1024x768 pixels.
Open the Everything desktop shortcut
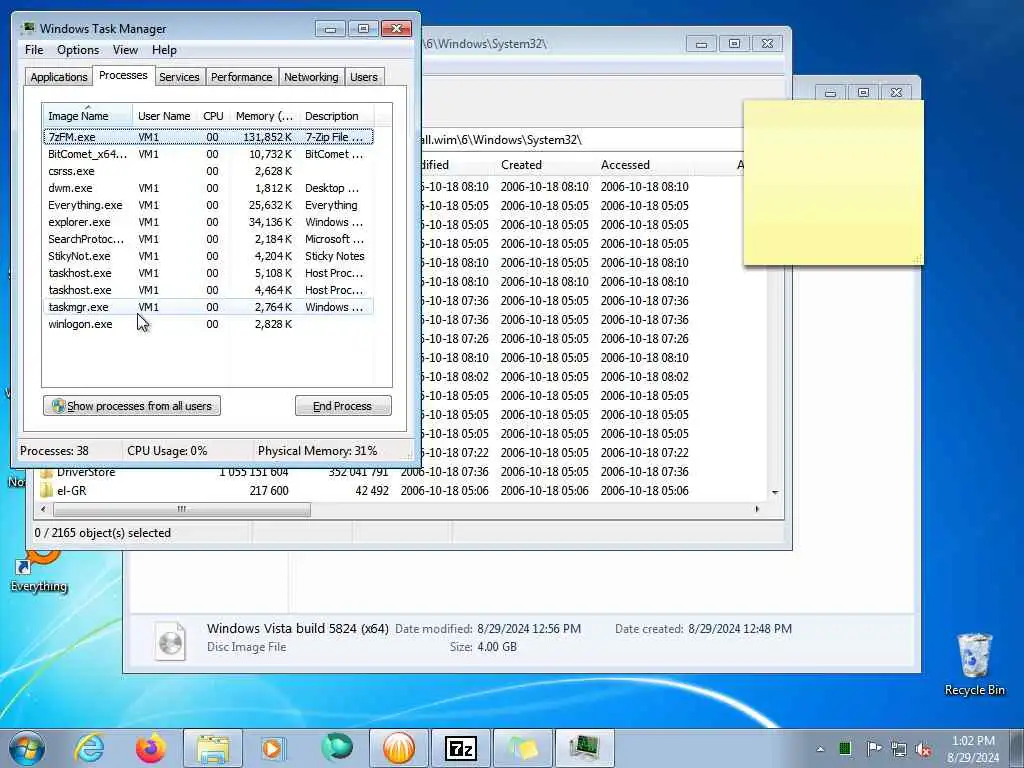[38, 571]
